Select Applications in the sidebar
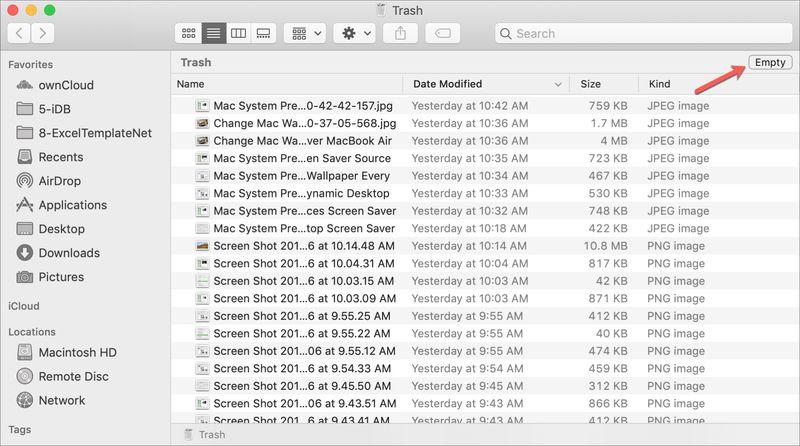 tap(61, 205)
